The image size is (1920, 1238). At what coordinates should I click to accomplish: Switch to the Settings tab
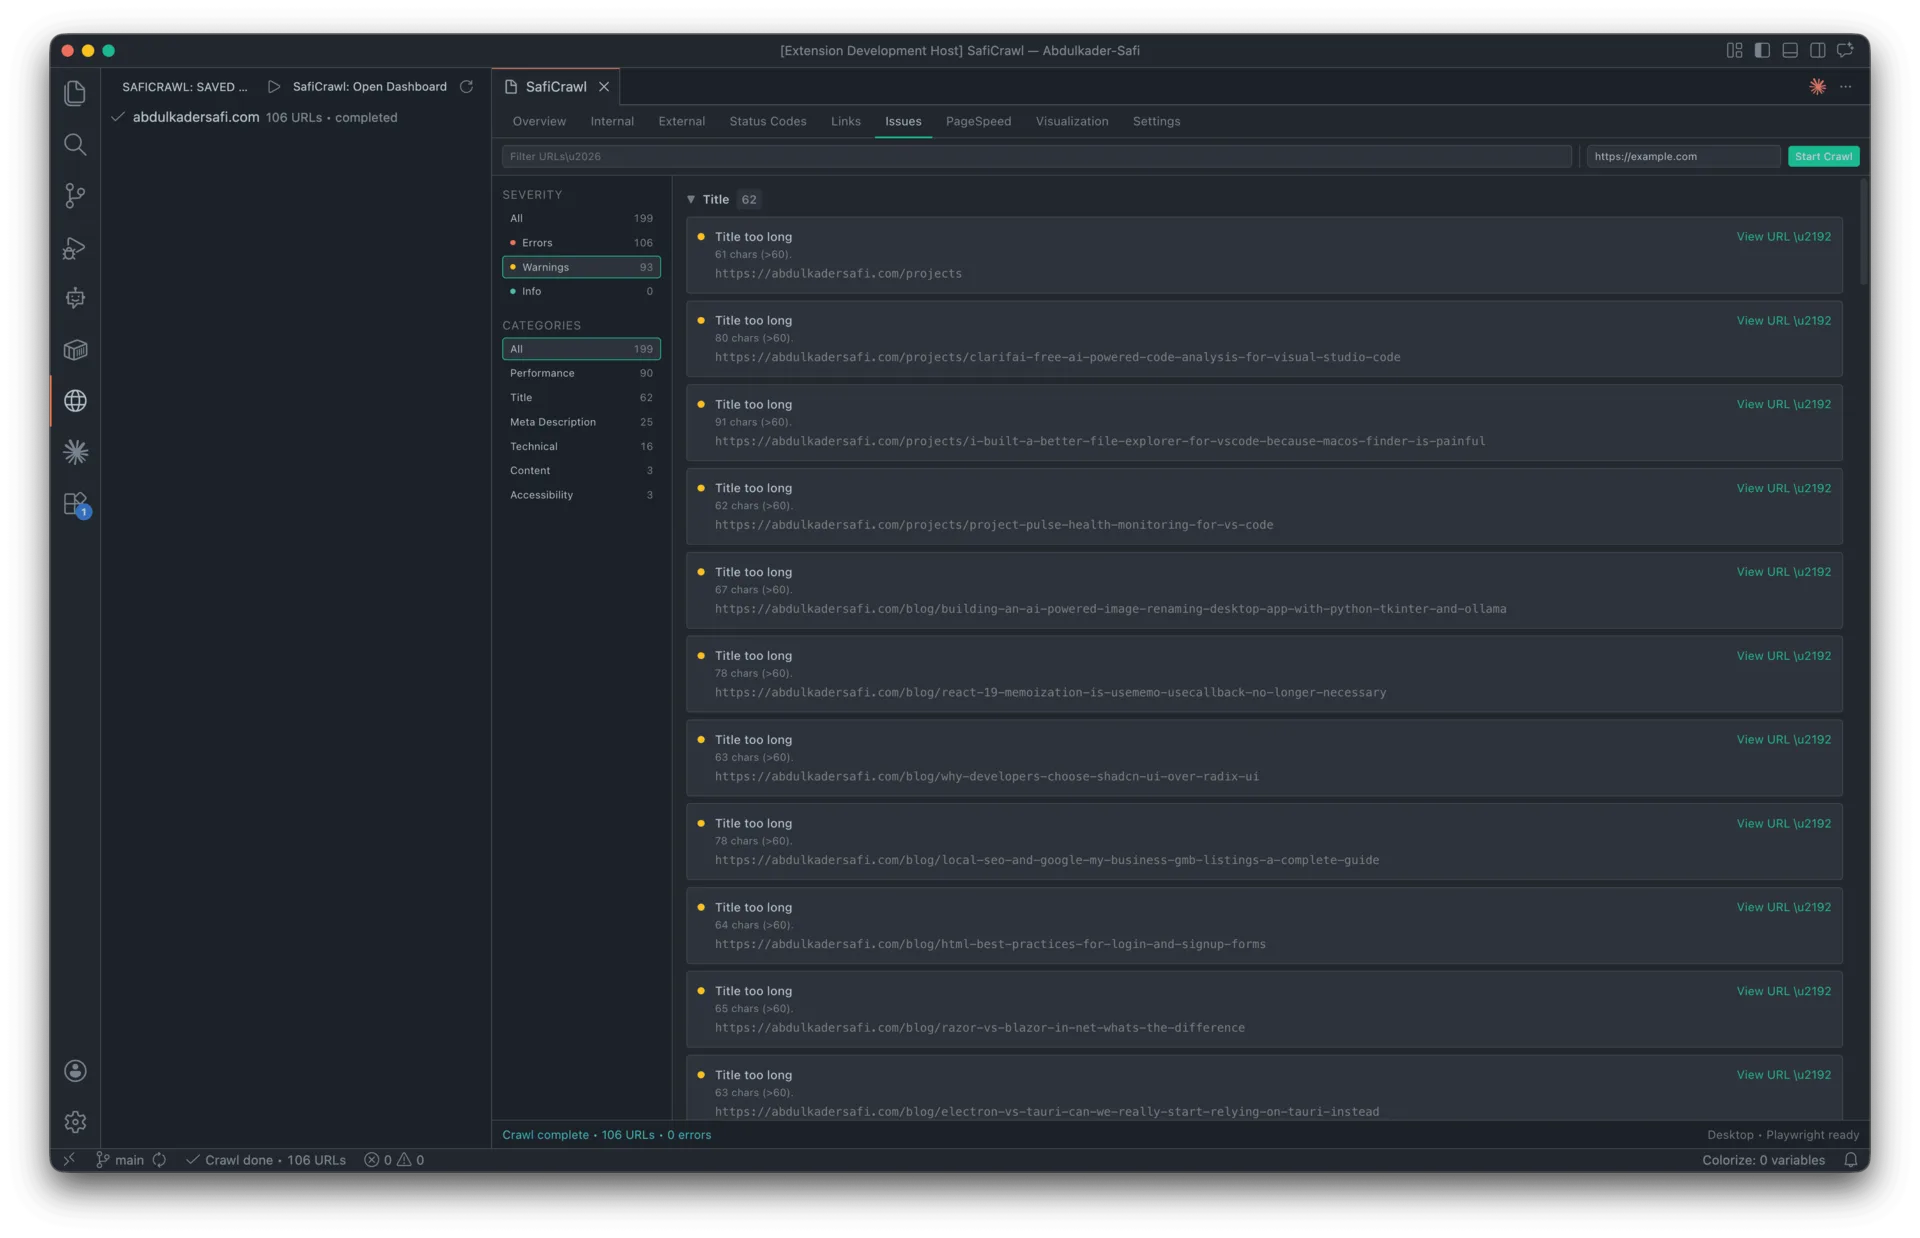pyautogui.click(x=1156, y=121)
